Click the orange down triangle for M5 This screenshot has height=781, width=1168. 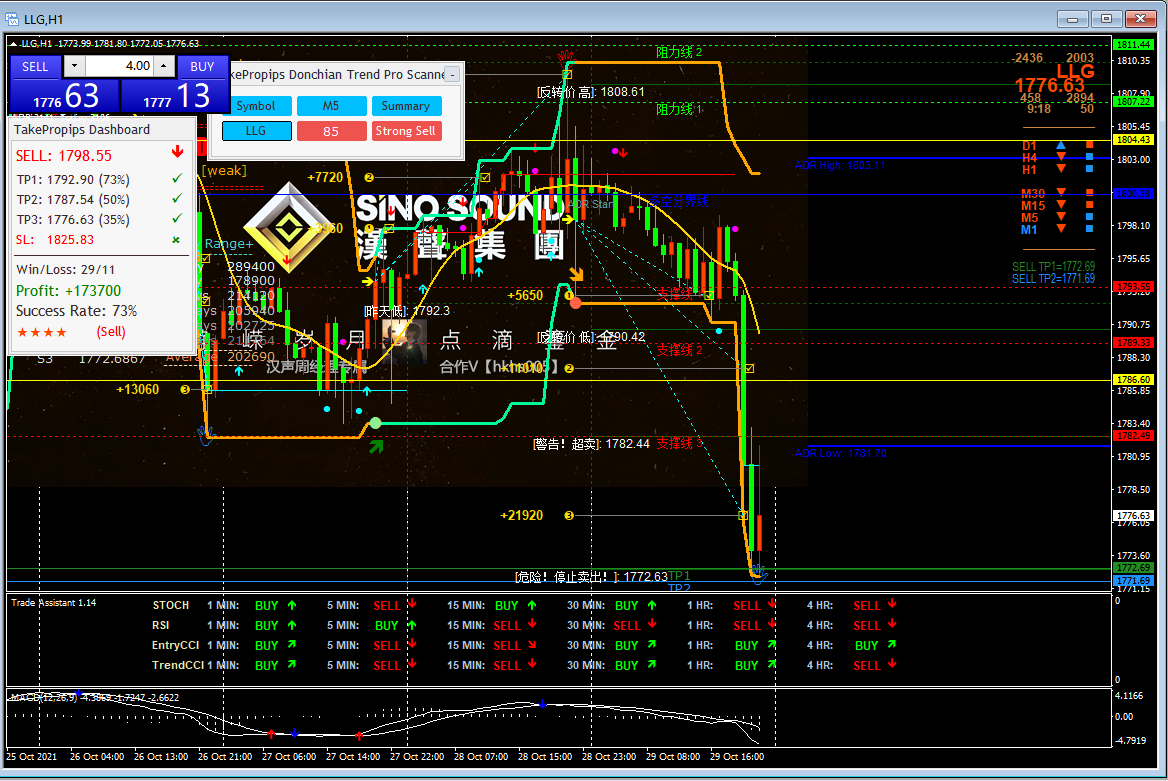tap(1061, 217)
